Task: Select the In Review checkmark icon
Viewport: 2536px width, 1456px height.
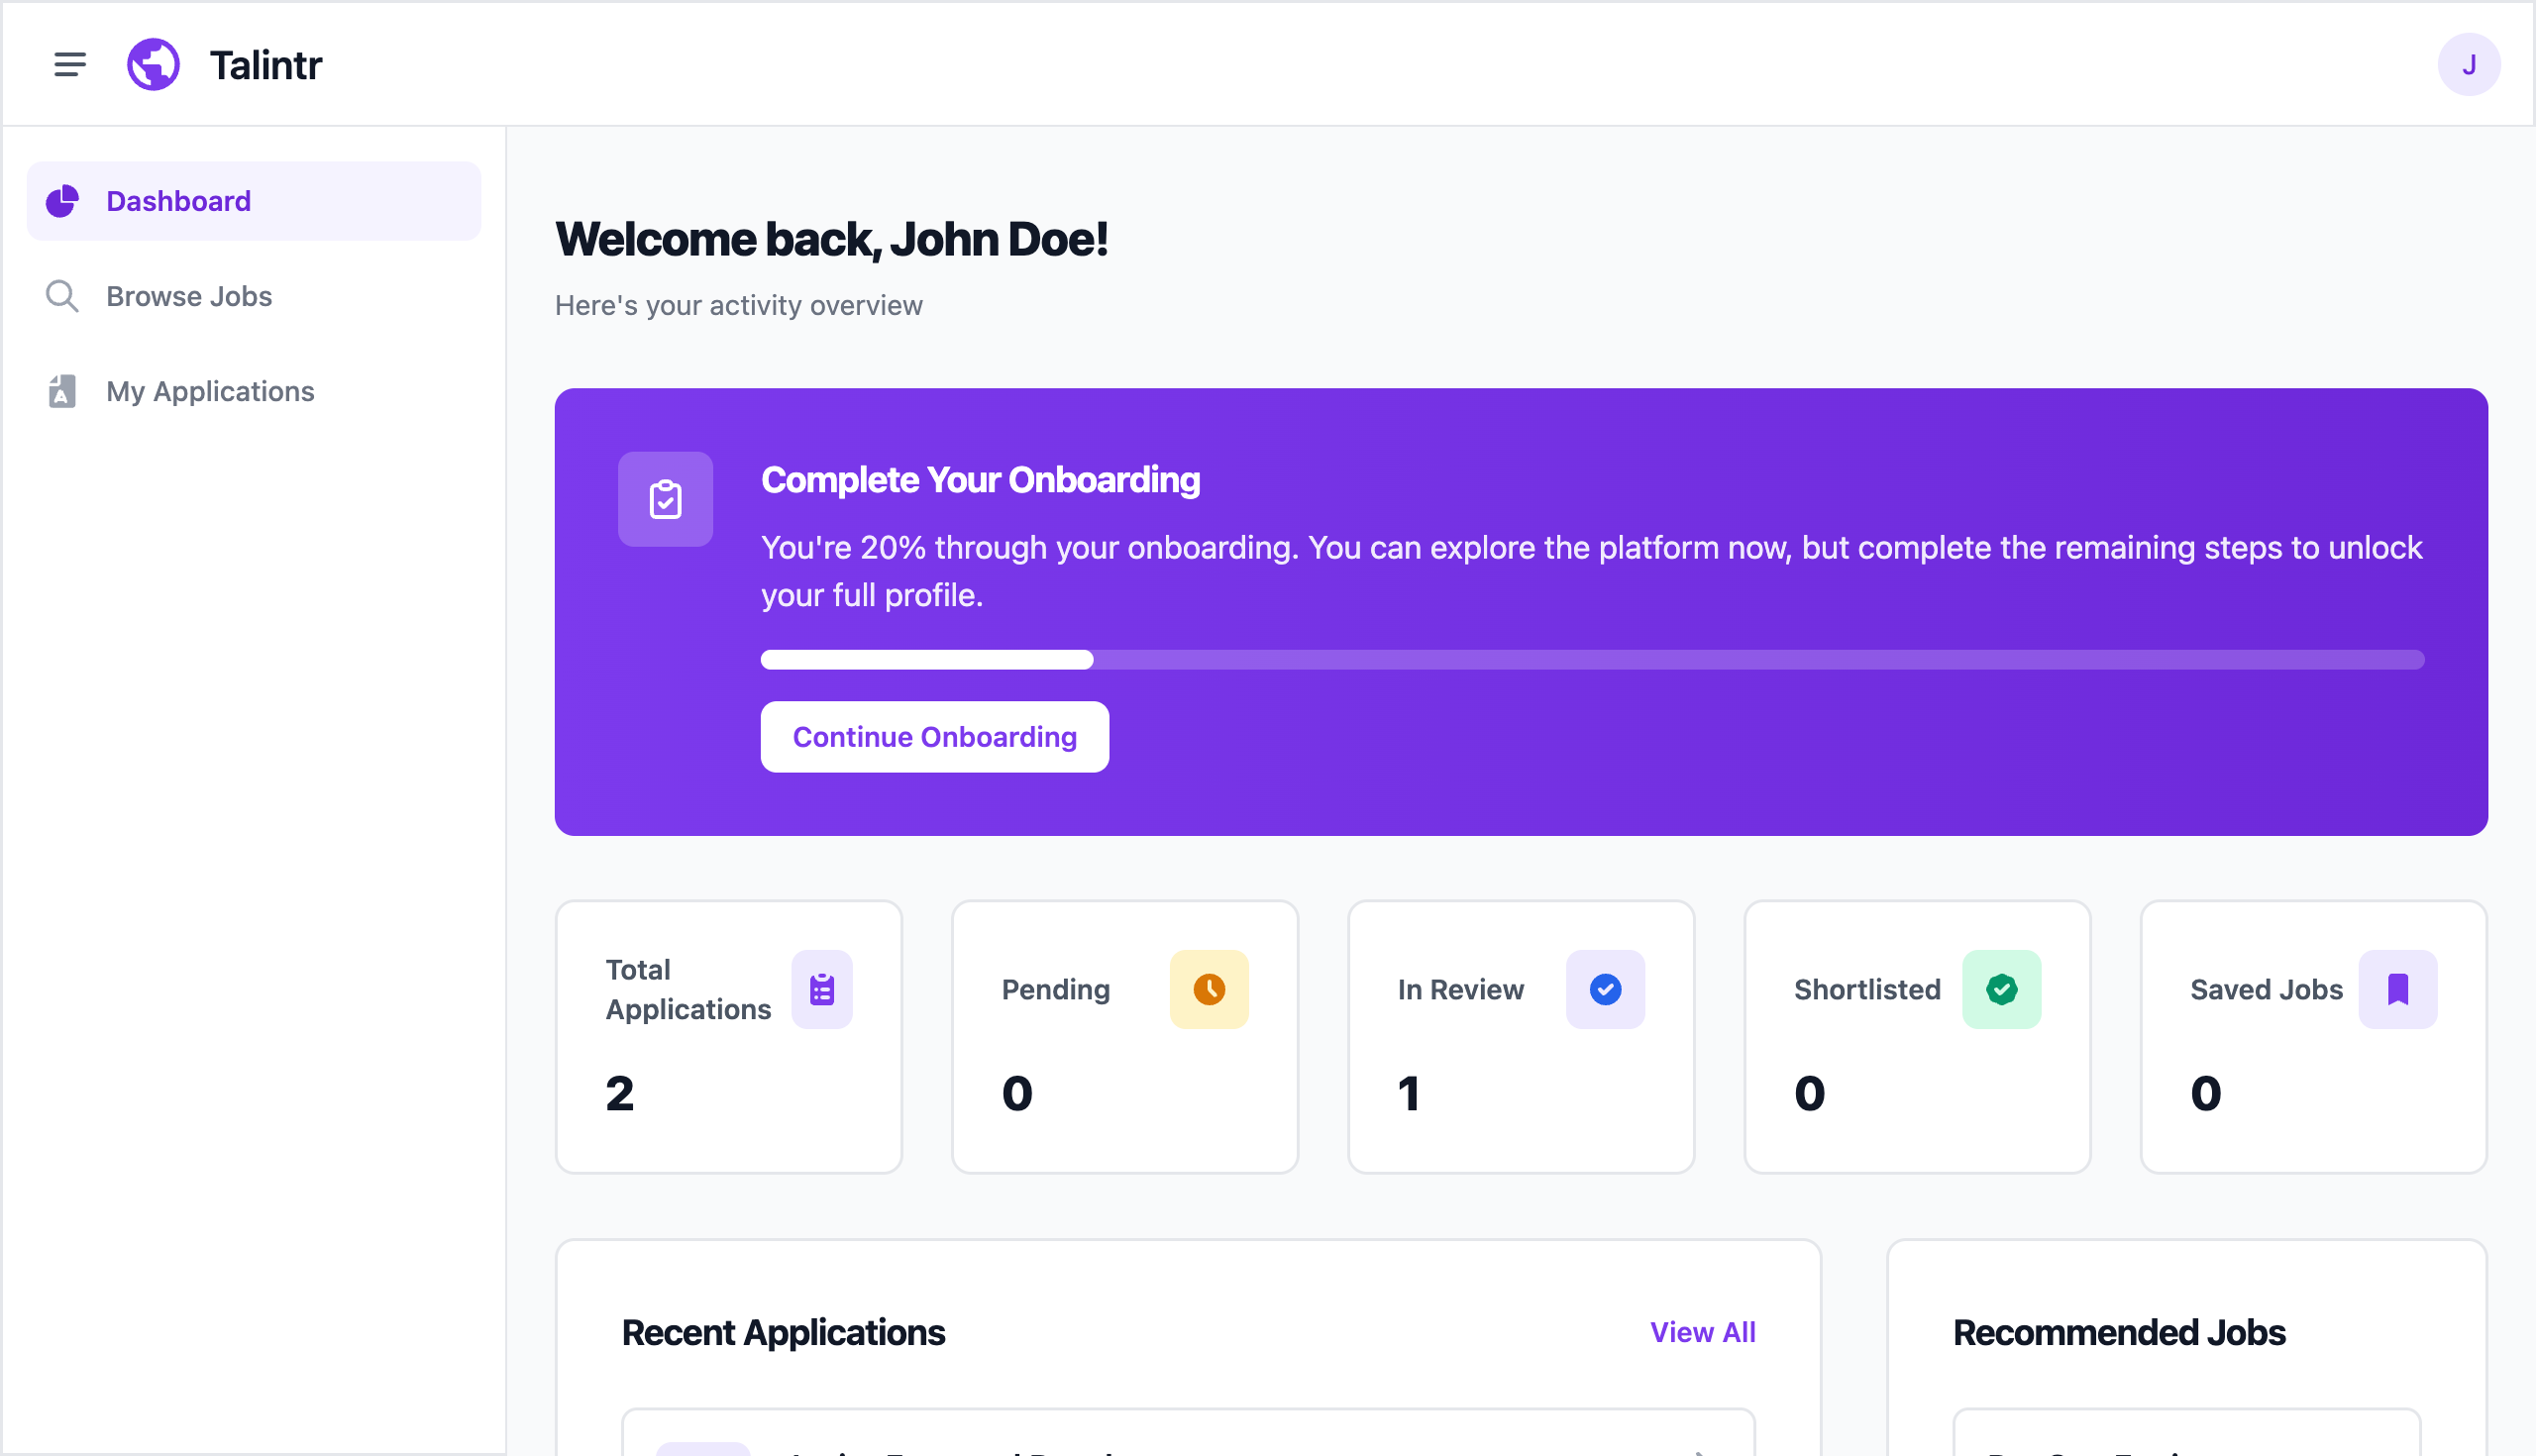Action: click(x=1605, y=989)
